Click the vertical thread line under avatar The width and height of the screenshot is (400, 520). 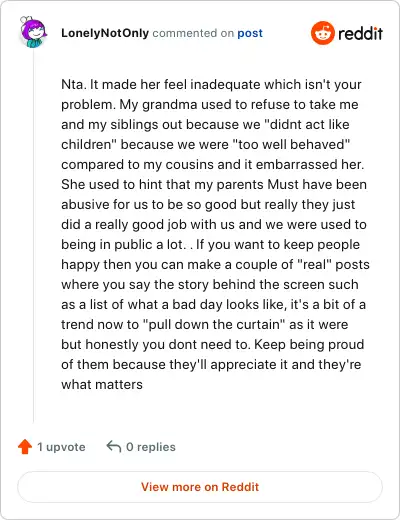[33, 237]
